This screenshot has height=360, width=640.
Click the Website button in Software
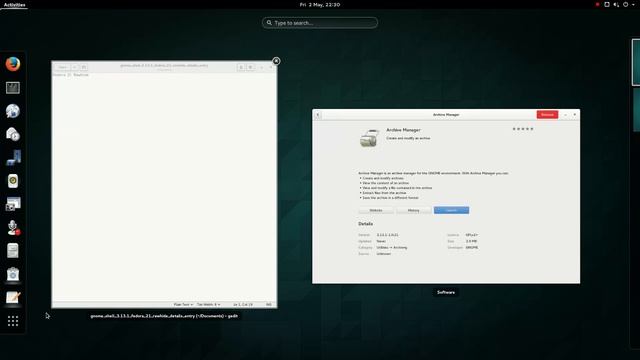(376, 210)
